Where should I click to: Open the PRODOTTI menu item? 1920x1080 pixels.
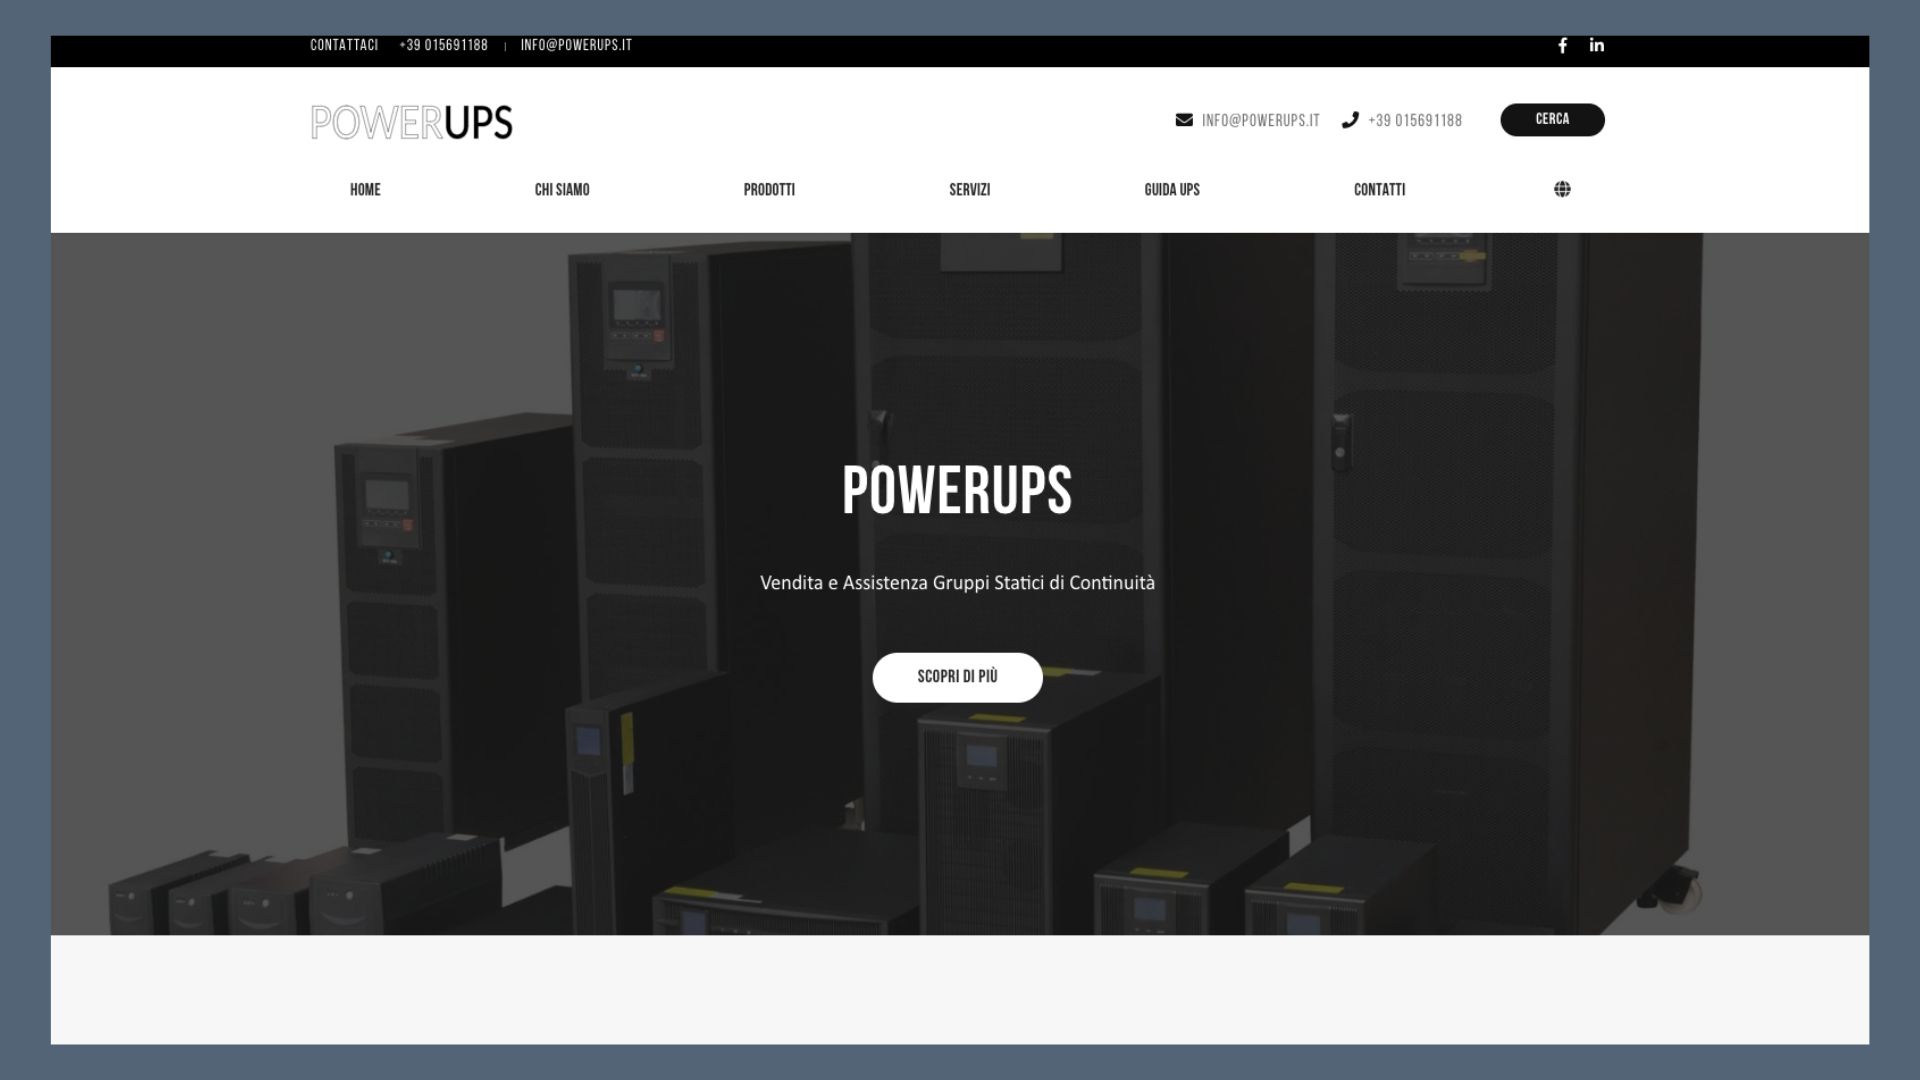tap(769, 189)
